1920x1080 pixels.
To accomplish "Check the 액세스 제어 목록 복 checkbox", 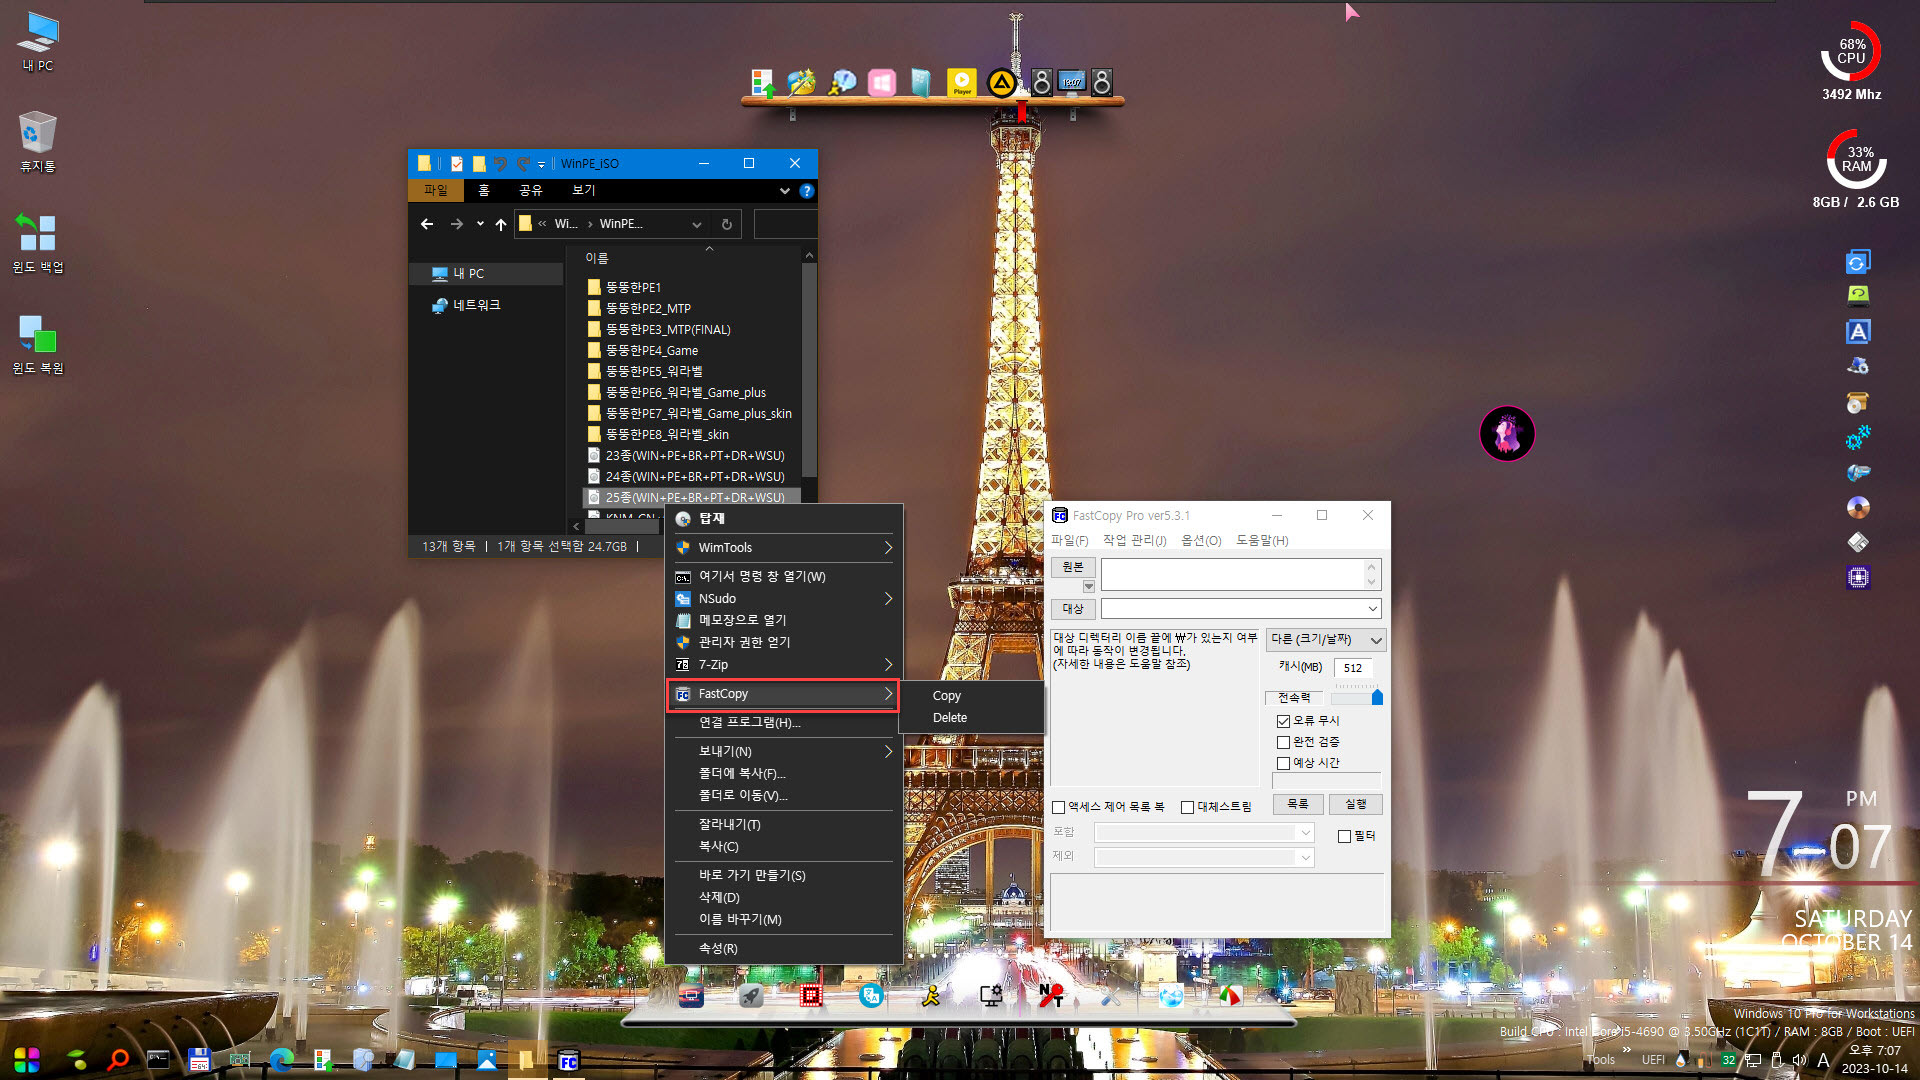I will (1058, 807).
